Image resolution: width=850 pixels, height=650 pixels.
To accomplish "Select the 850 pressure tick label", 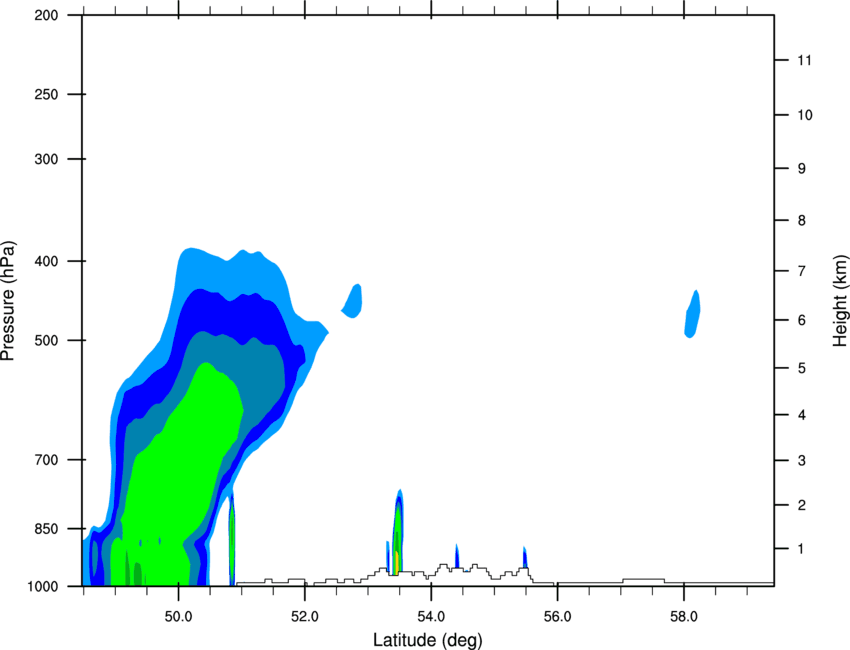I will 46,529.
